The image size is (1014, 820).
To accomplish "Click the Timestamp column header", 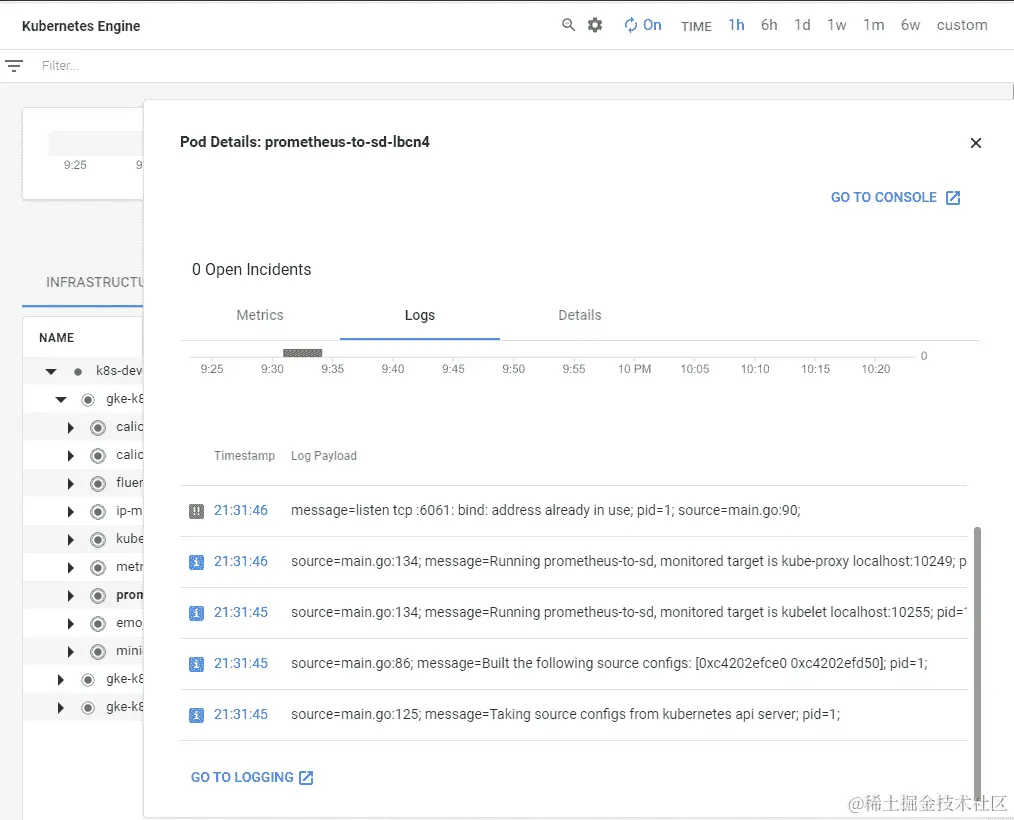I will (x=244, y=456).
